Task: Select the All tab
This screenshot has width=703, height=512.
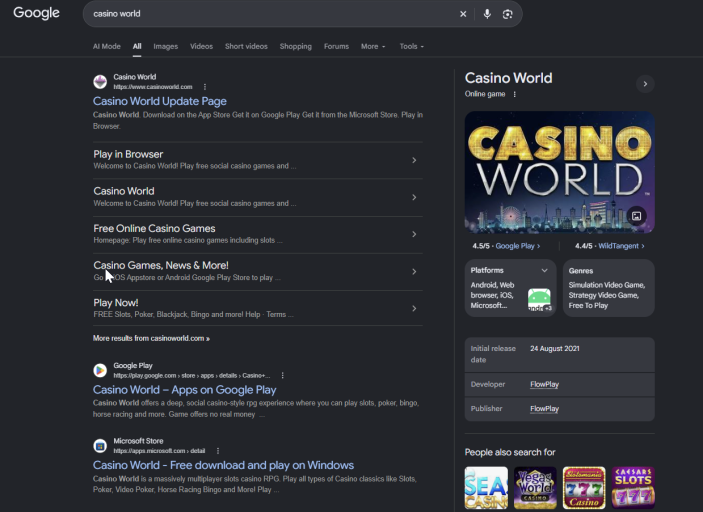Action: pyautogui.click(x=137, y=46)
